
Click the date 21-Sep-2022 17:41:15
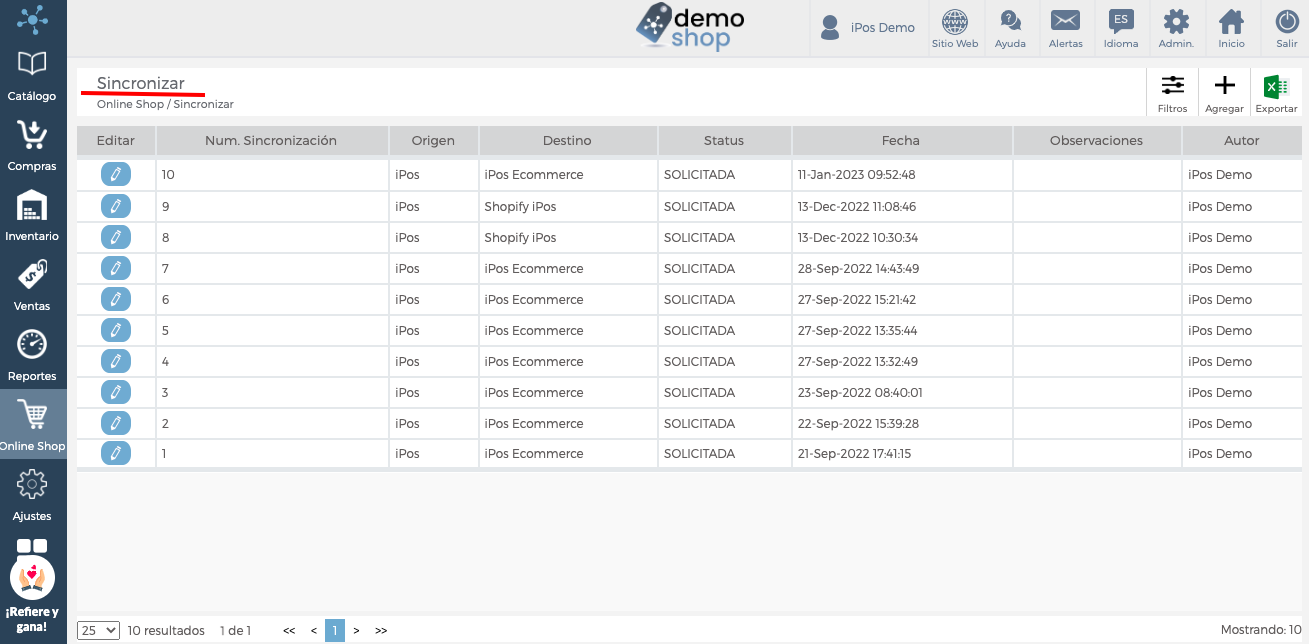[854, 454]
